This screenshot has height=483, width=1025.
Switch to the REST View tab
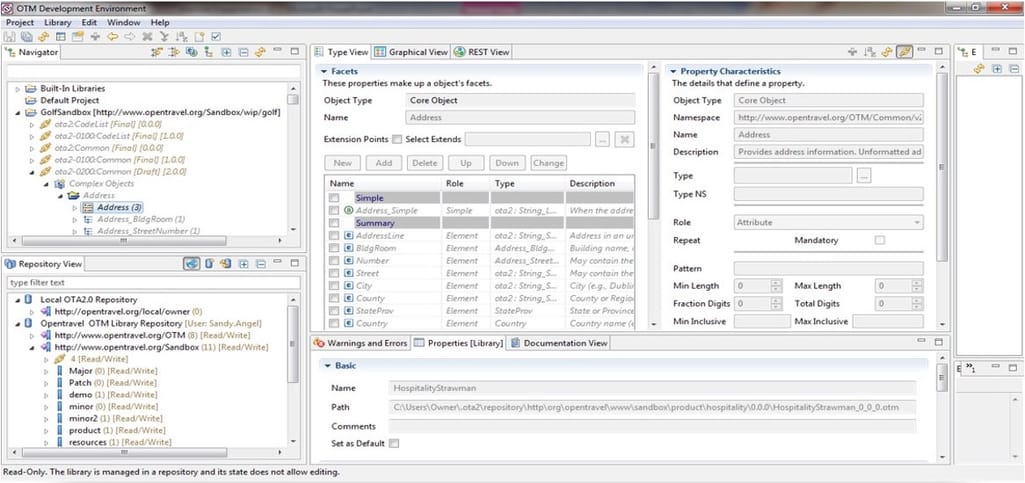coord(482,52)
